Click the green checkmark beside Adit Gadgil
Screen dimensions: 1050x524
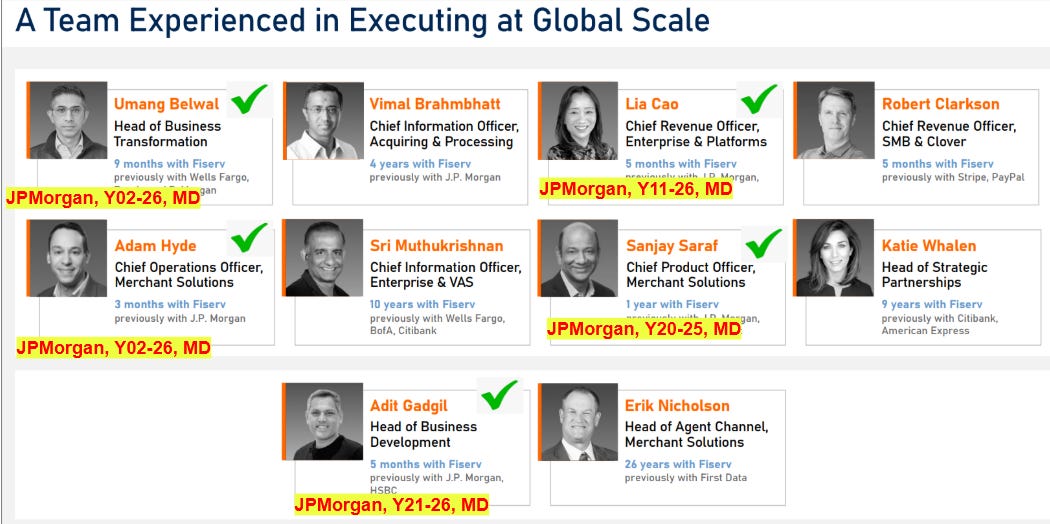[500, 395]
